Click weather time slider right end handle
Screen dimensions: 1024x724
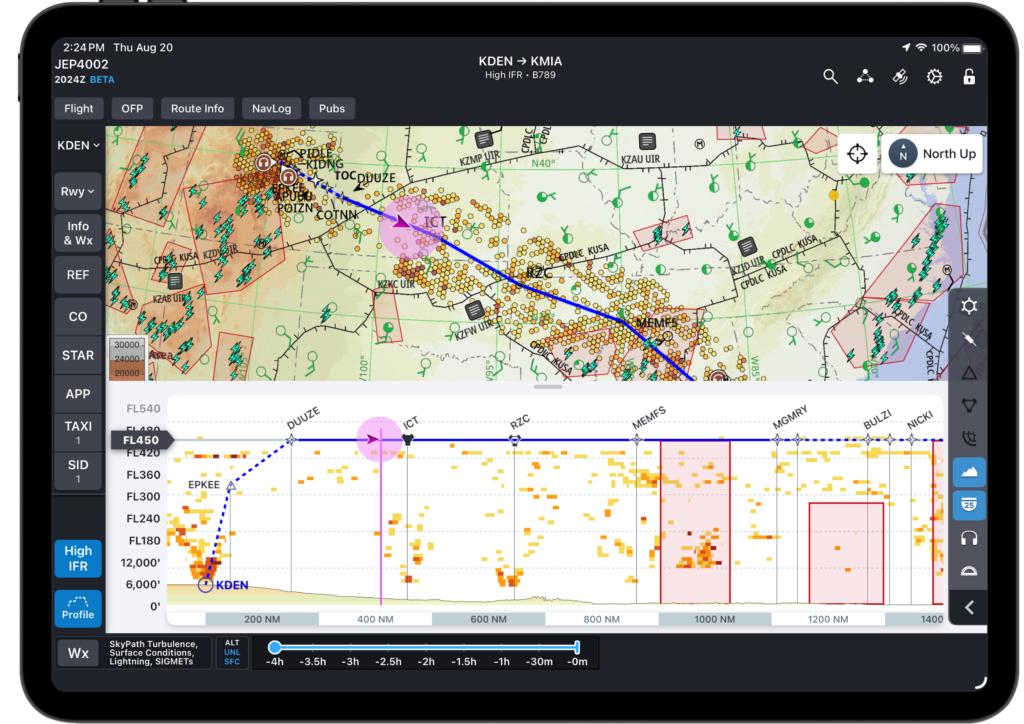(577, 647)
